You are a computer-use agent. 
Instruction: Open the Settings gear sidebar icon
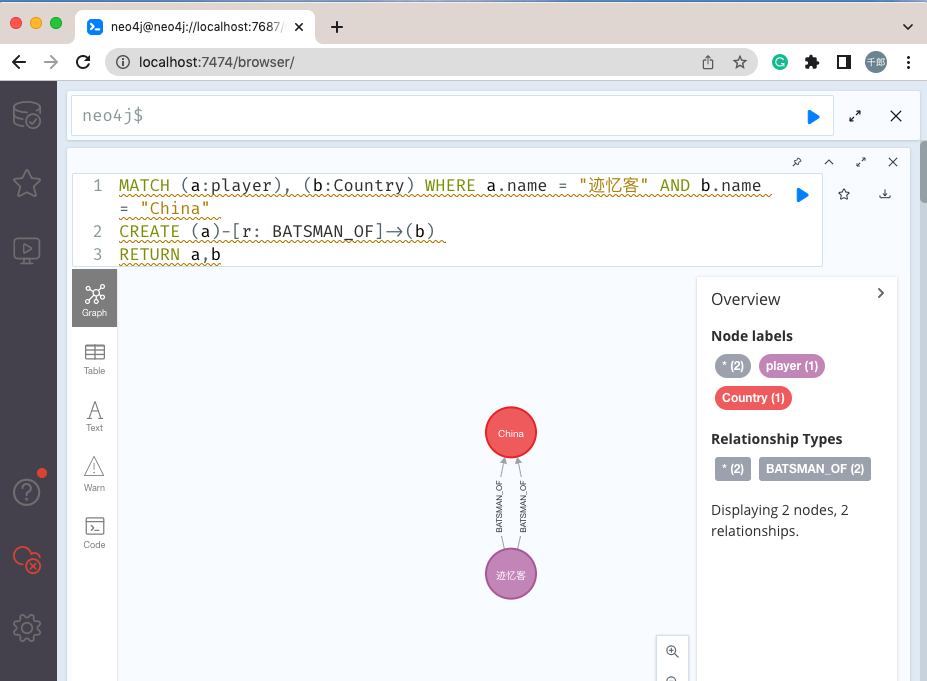click(27, 628)
